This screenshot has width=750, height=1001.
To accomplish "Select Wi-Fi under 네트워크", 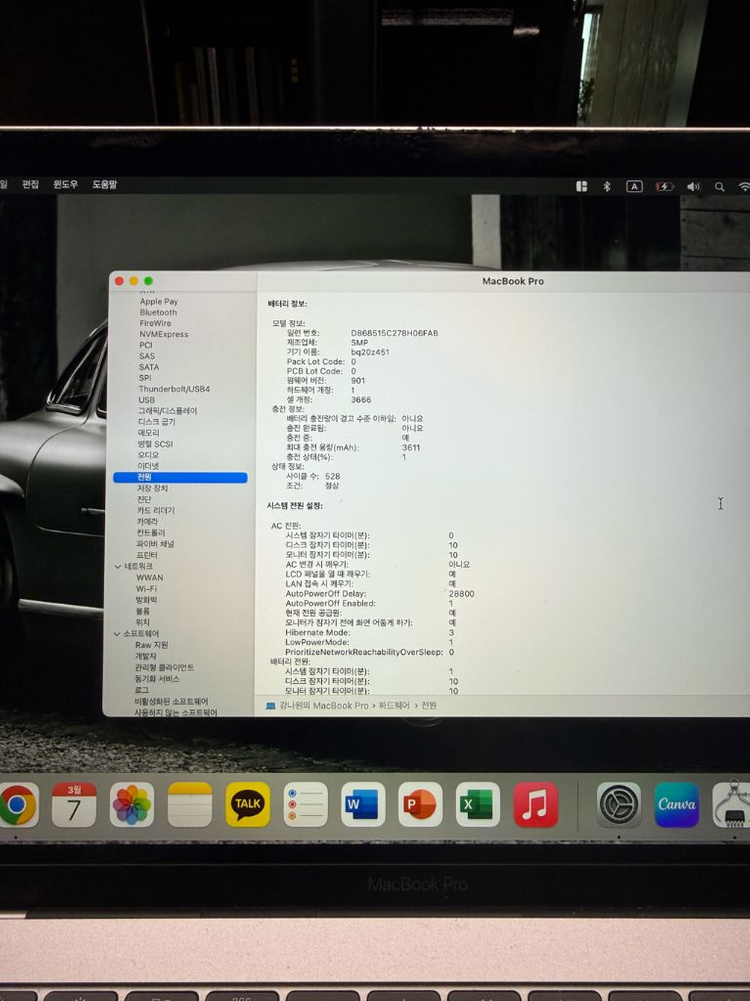I will click(146, 589).
